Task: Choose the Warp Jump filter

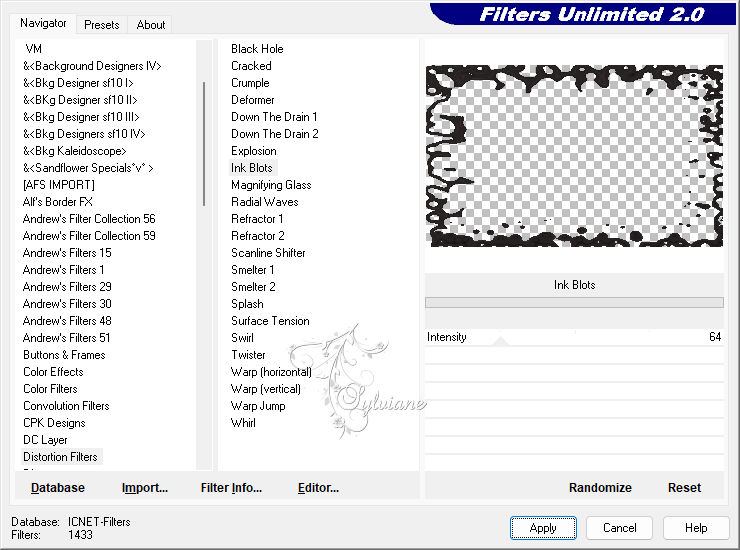Action: tap(258, 406)
